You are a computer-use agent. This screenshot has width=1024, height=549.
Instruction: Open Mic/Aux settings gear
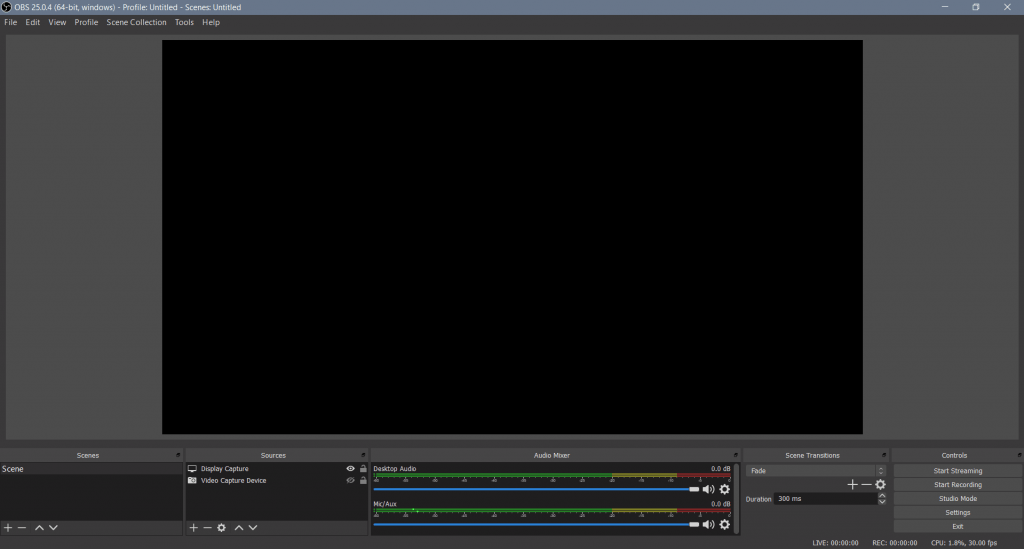[724, 524]
